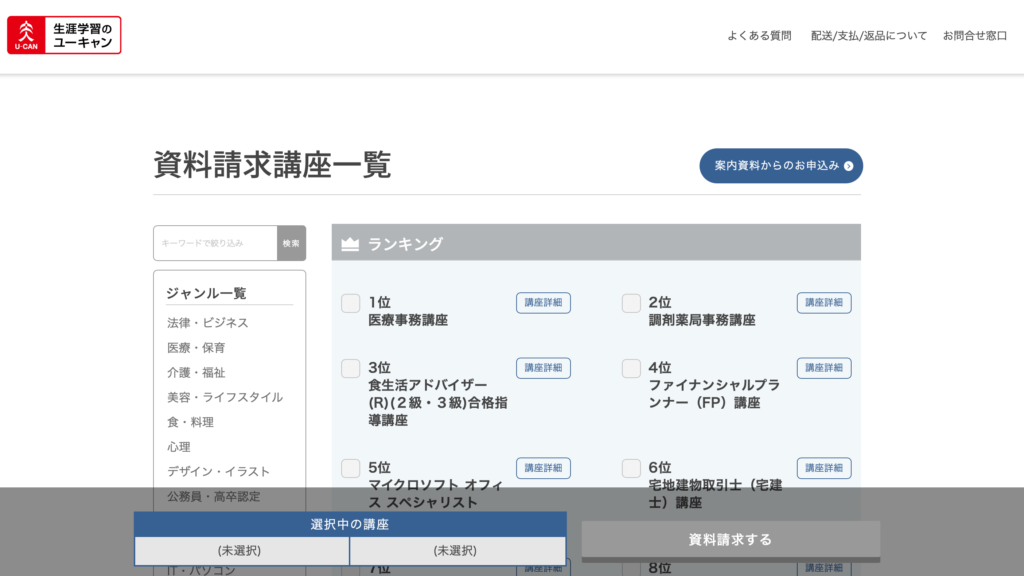This screenshot has height=576, width=1024.
Task: Click the 選択中の講座 header
Action: 350,524
